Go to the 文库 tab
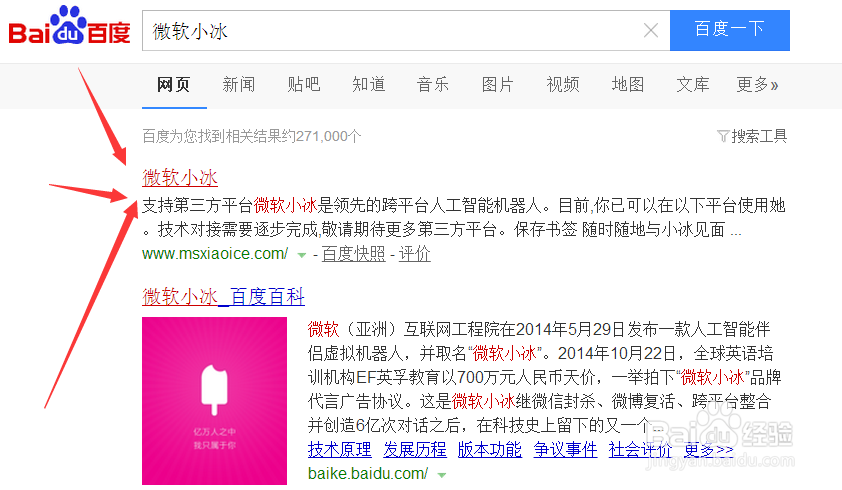Screen dimensions: 842x490 693,84
